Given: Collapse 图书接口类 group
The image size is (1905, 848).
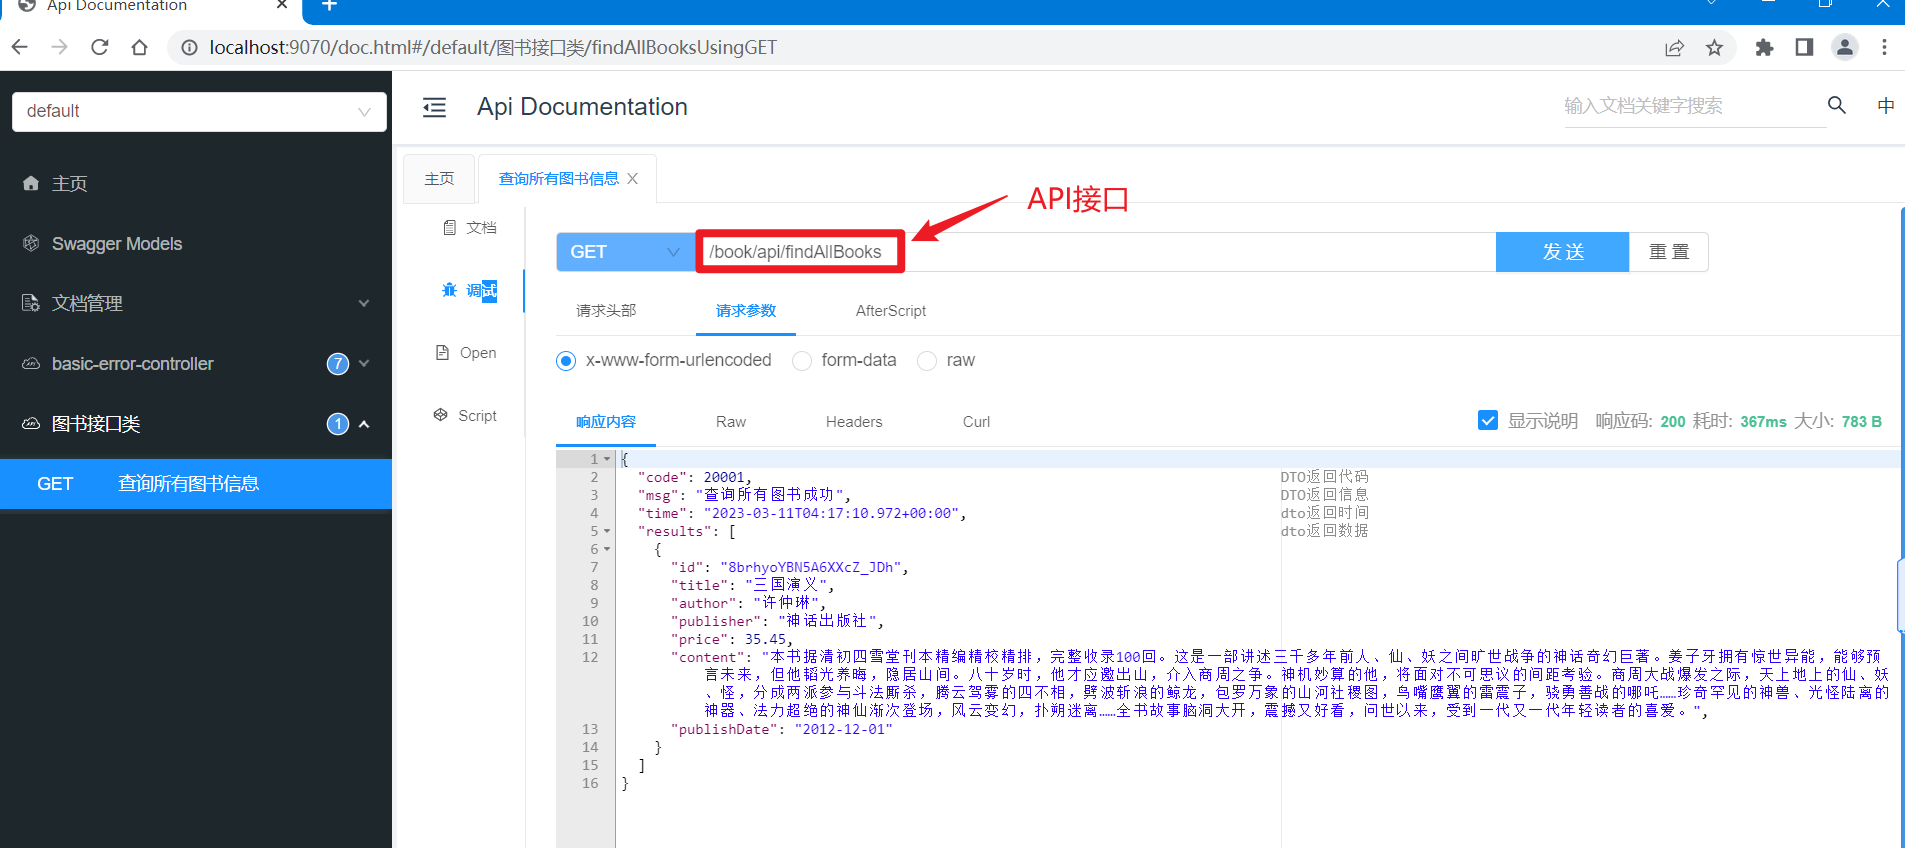Looking at the screenshot, I should click(196, 424).
